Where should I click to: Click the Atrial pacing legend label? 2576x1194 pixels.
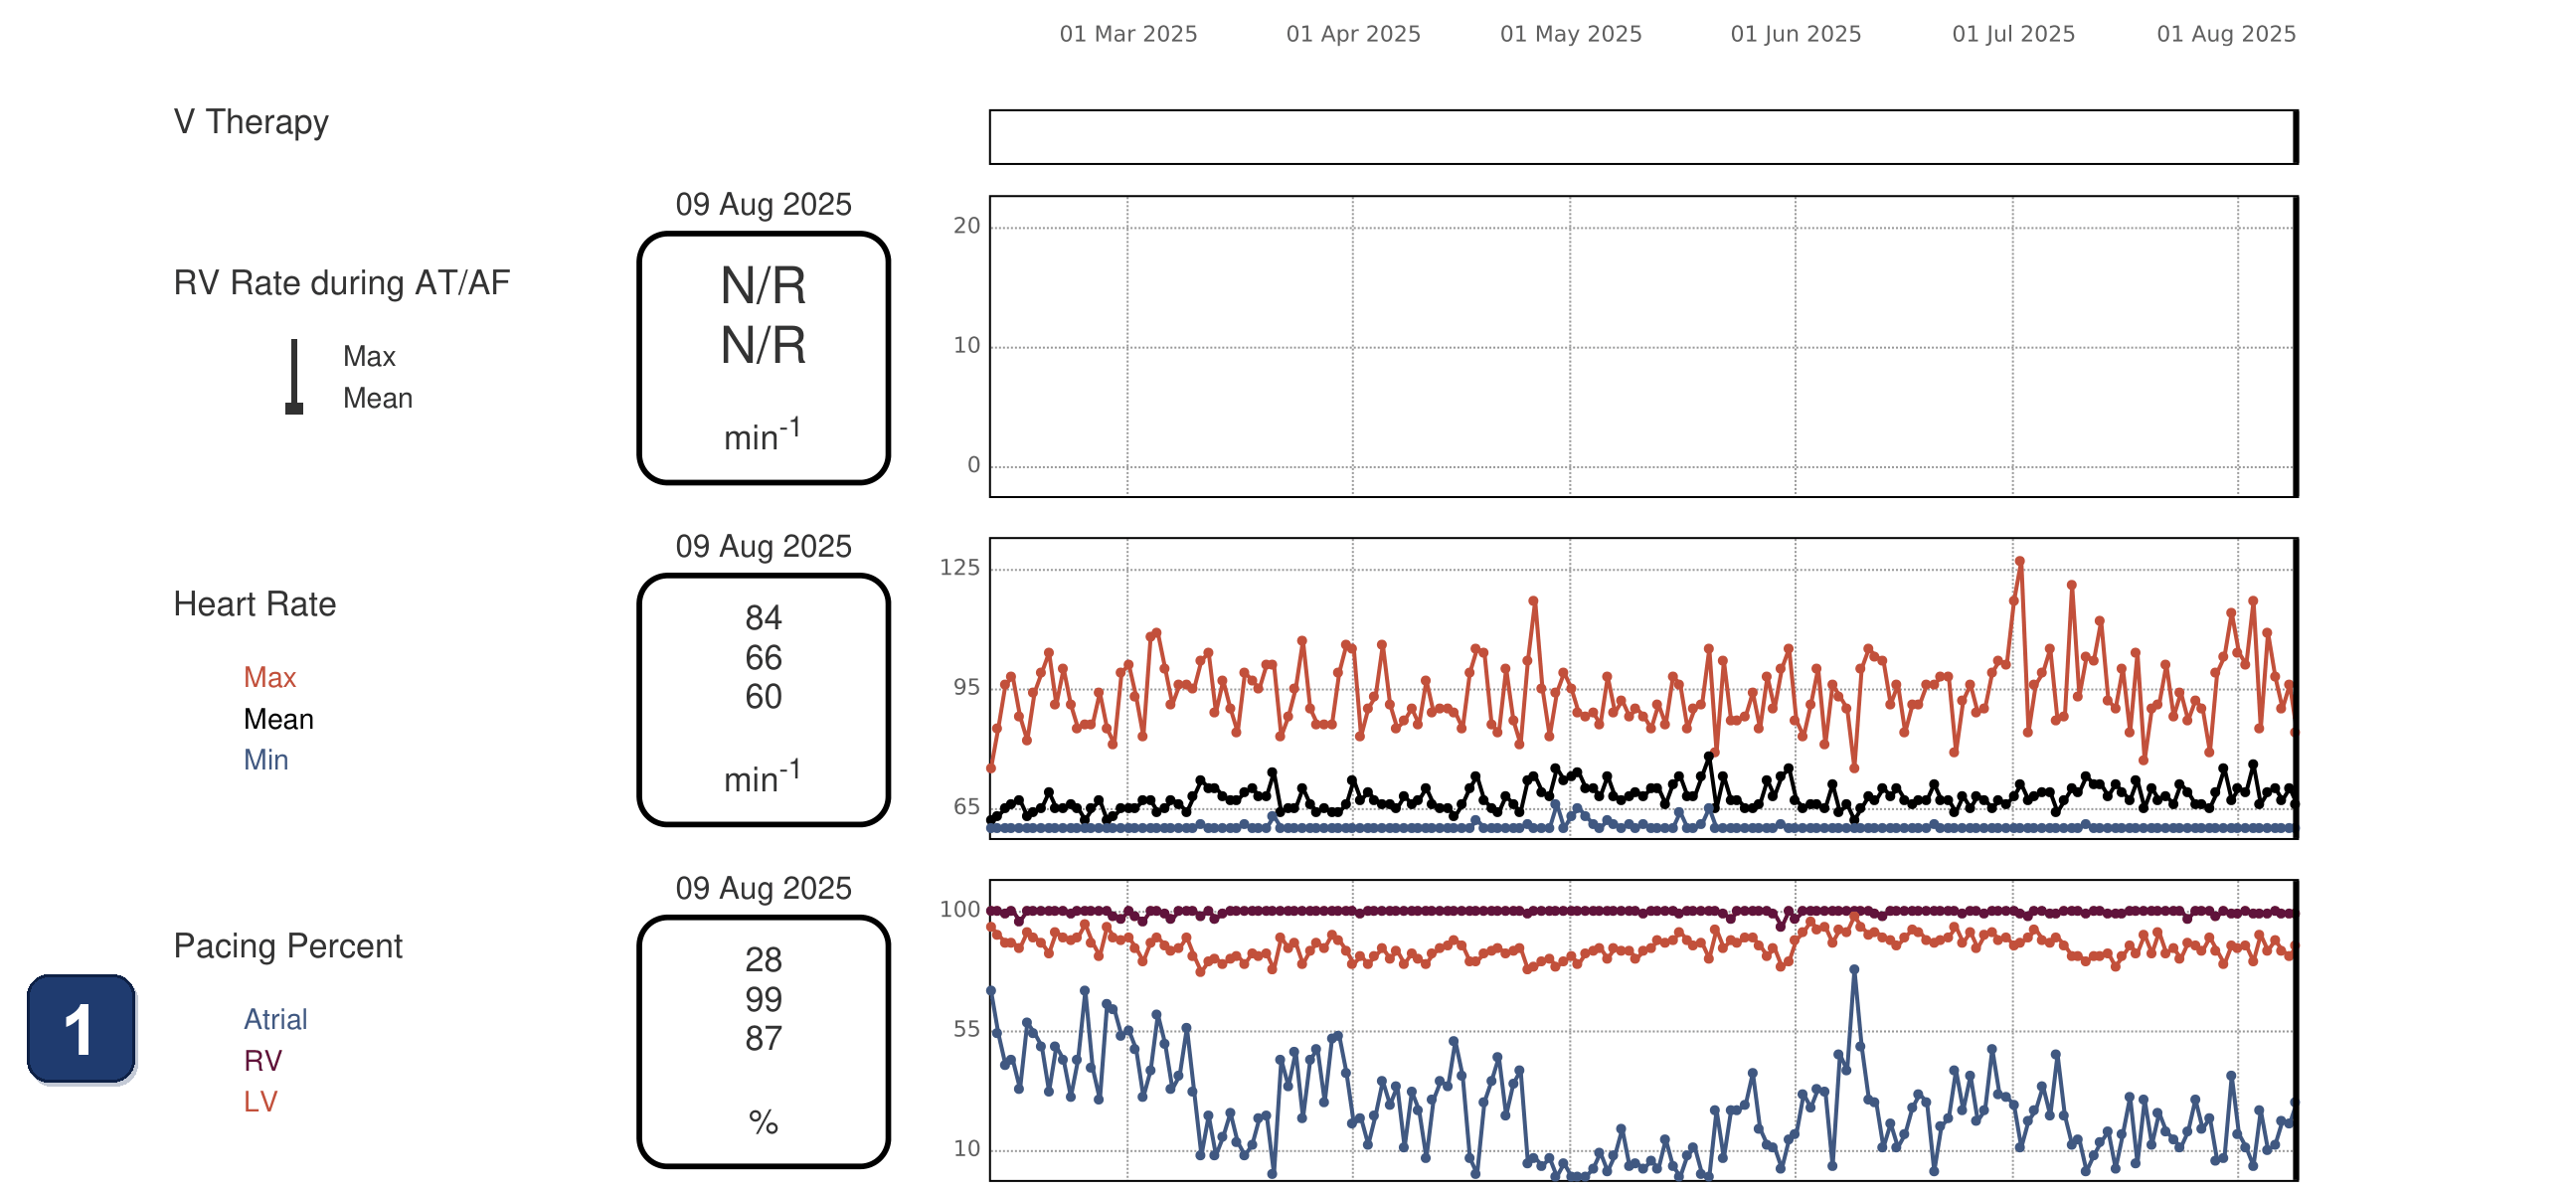(276, 1019)
